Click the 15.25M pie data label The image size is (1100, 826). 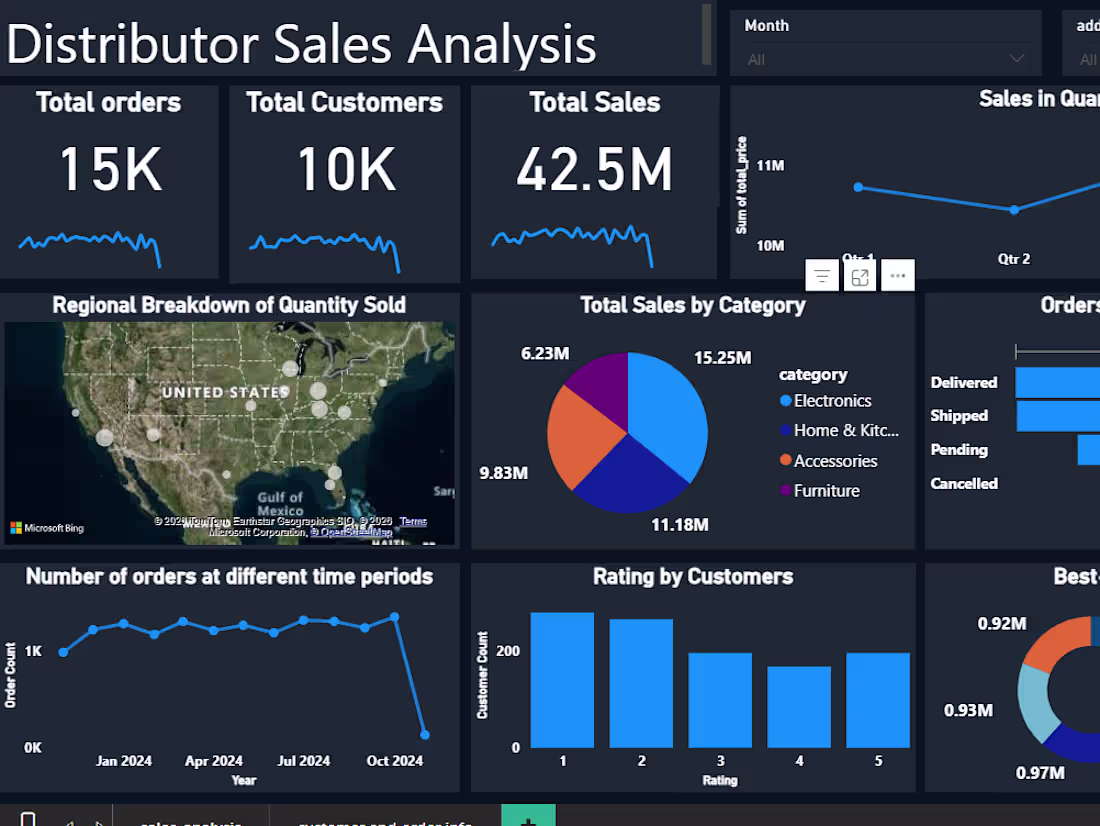(x=722, y=358)
